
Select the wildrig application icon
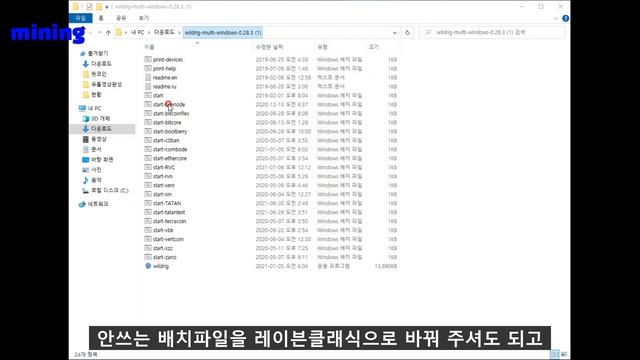pyautogui.click(x=148, y=266)
